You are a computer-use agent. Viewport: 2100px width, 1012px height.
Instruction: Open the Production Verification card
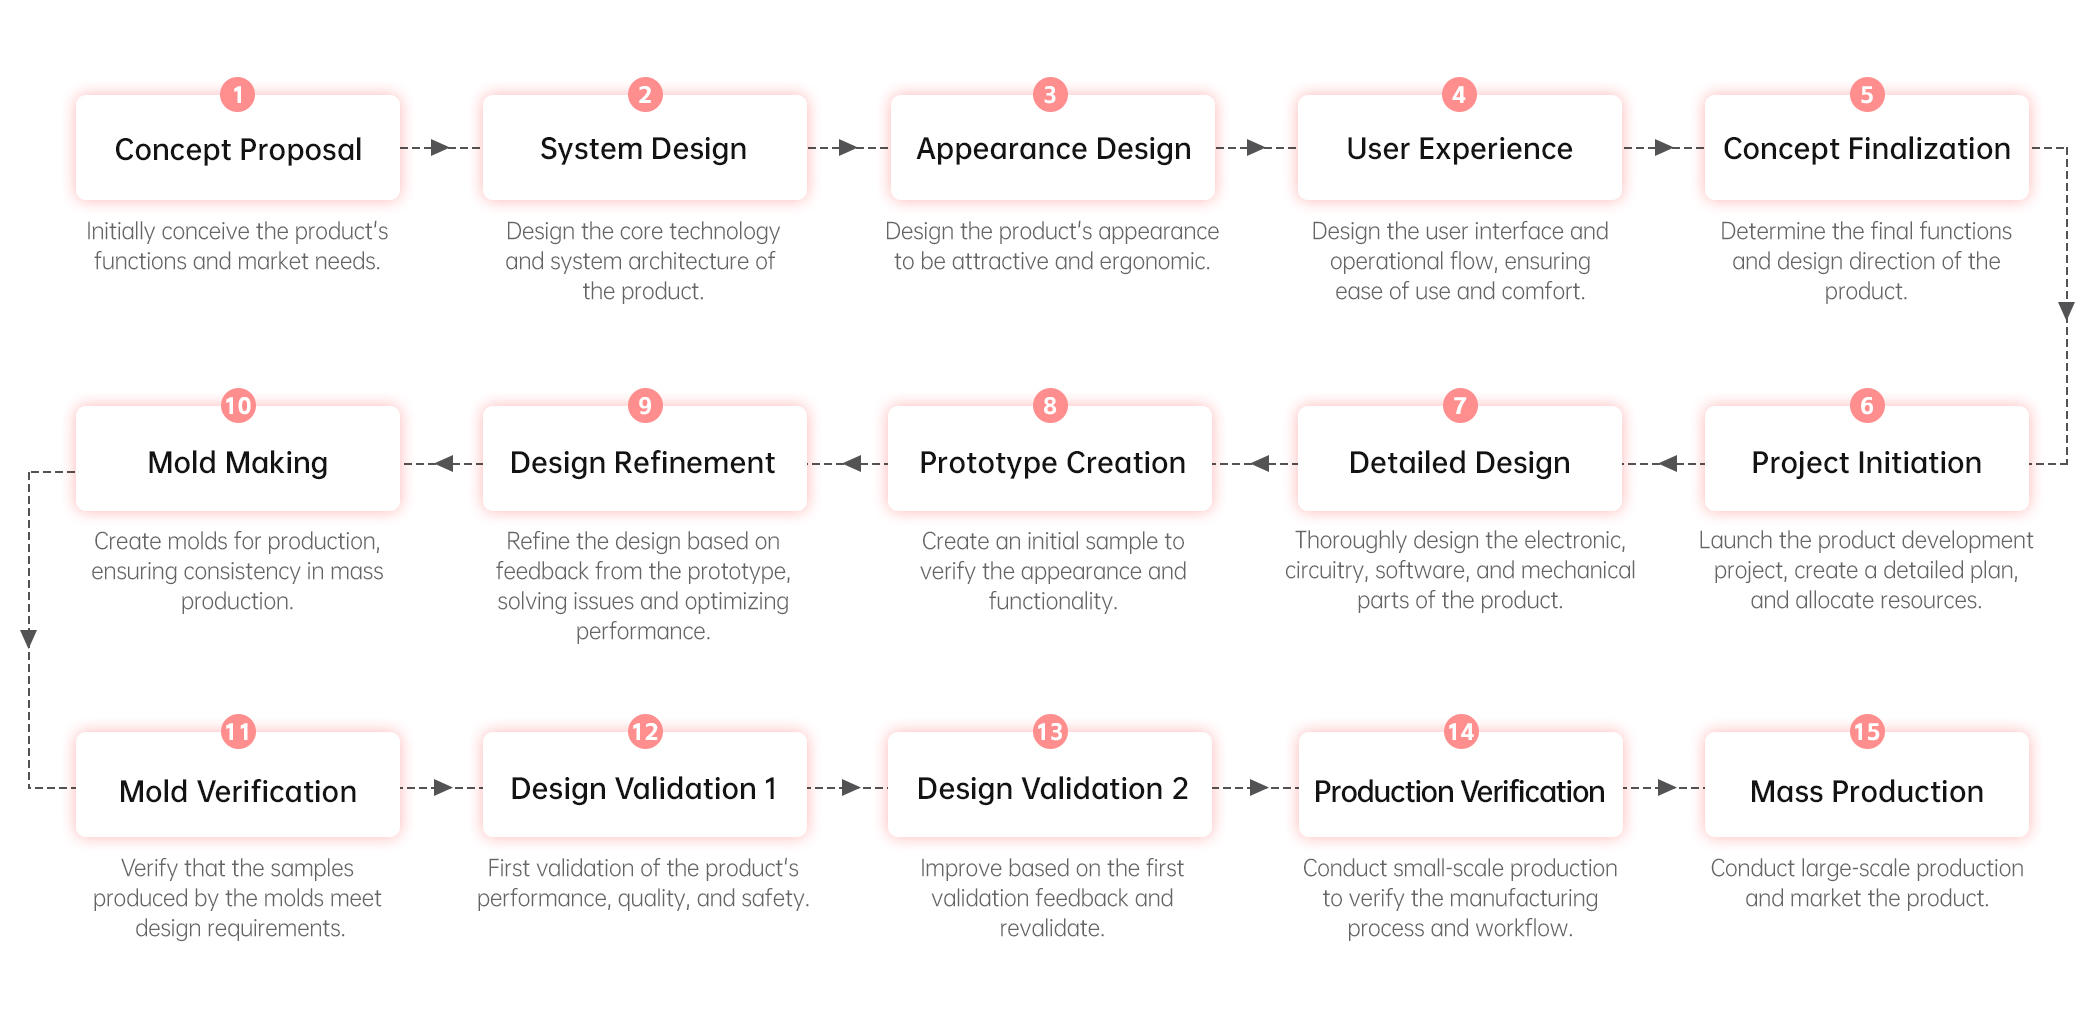1460,785
